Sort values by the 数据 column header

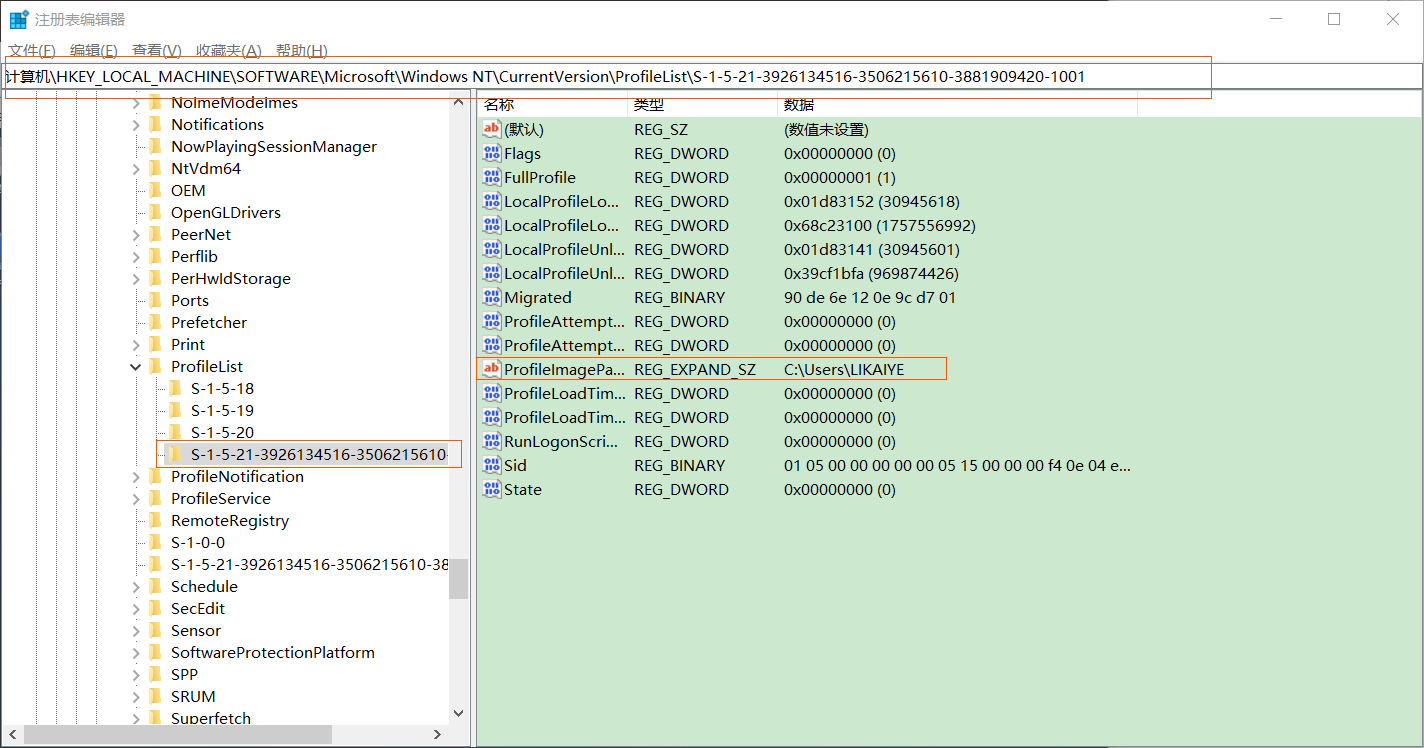(x=957, y=104)
